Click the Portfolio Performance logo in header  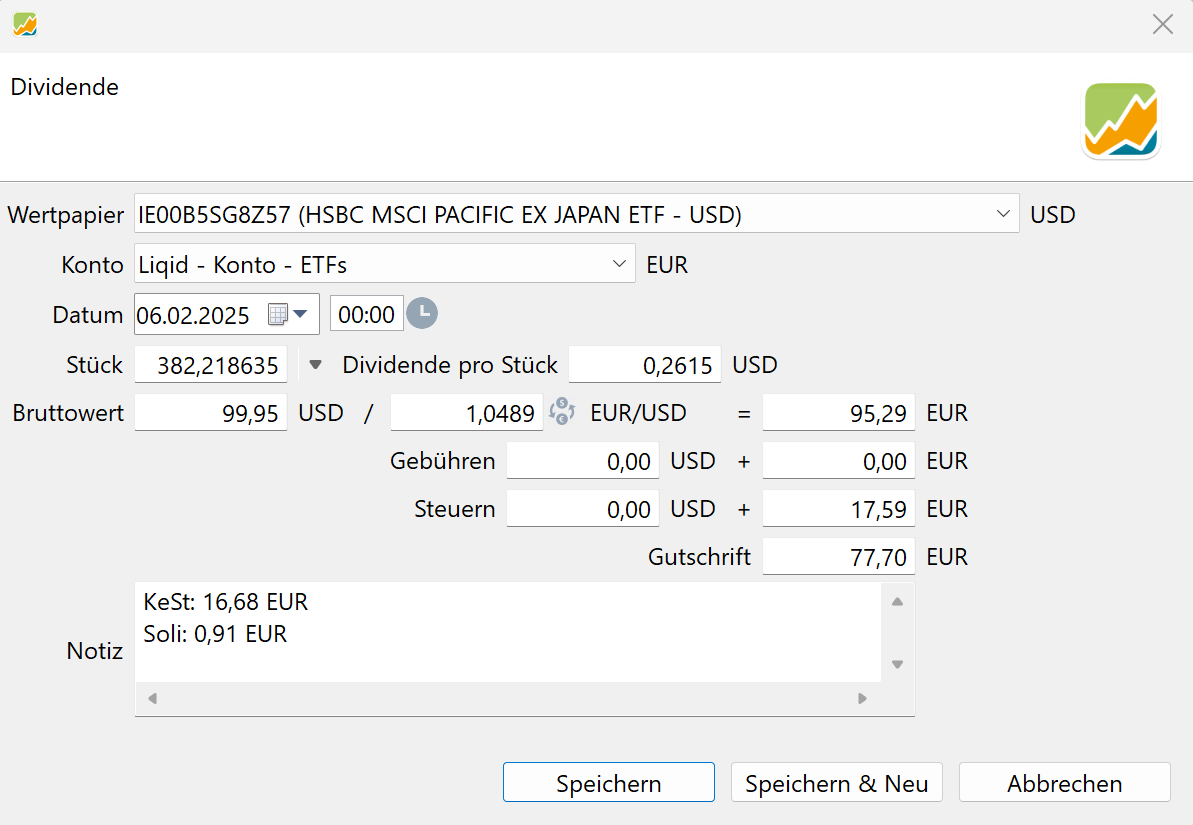[x=1120, y=121]
